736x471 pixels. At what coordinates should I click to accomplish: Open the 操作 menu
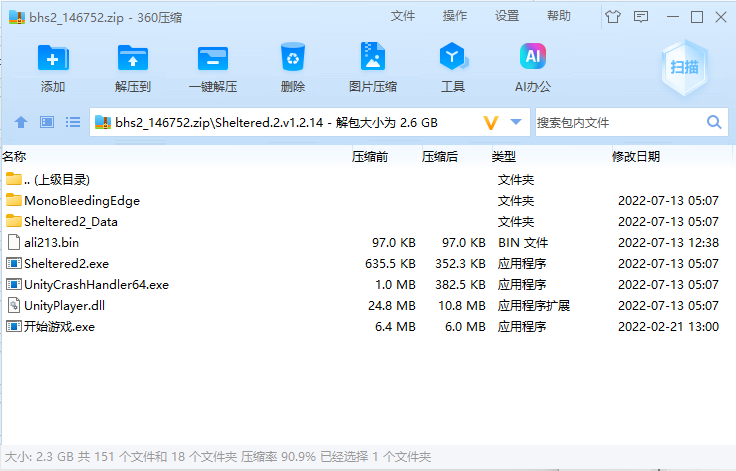454,16
